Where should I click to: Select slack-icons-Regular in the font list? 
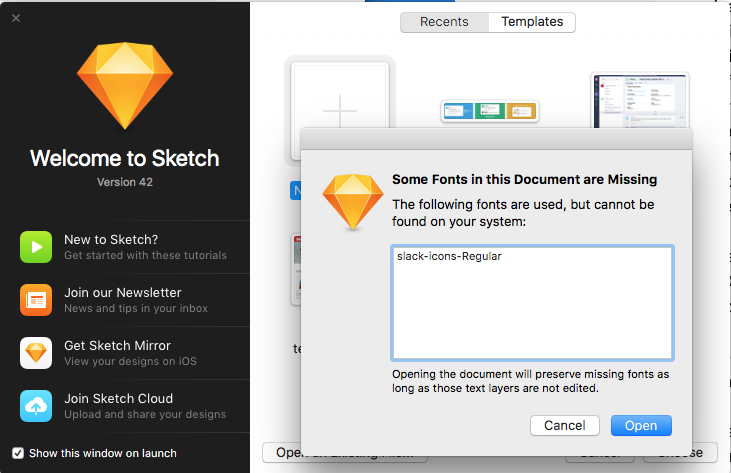point(449,256)
